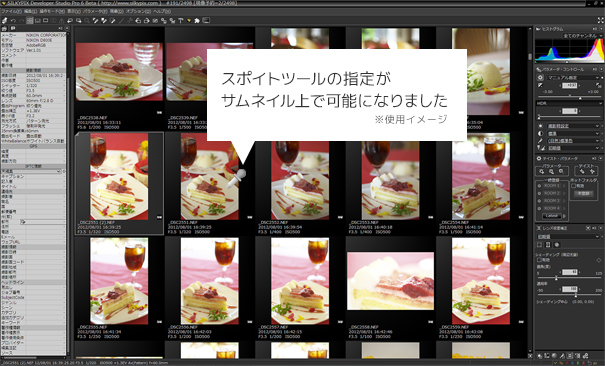Click the magnifier zoom tool in toolbar
The height and width of the screenshot is (366, 605).
point(87,20)
